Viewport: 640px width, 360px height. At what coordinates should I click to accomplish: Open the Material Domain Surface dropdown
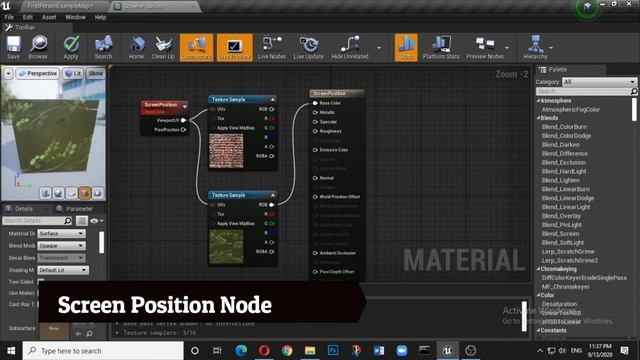(61, 233)
